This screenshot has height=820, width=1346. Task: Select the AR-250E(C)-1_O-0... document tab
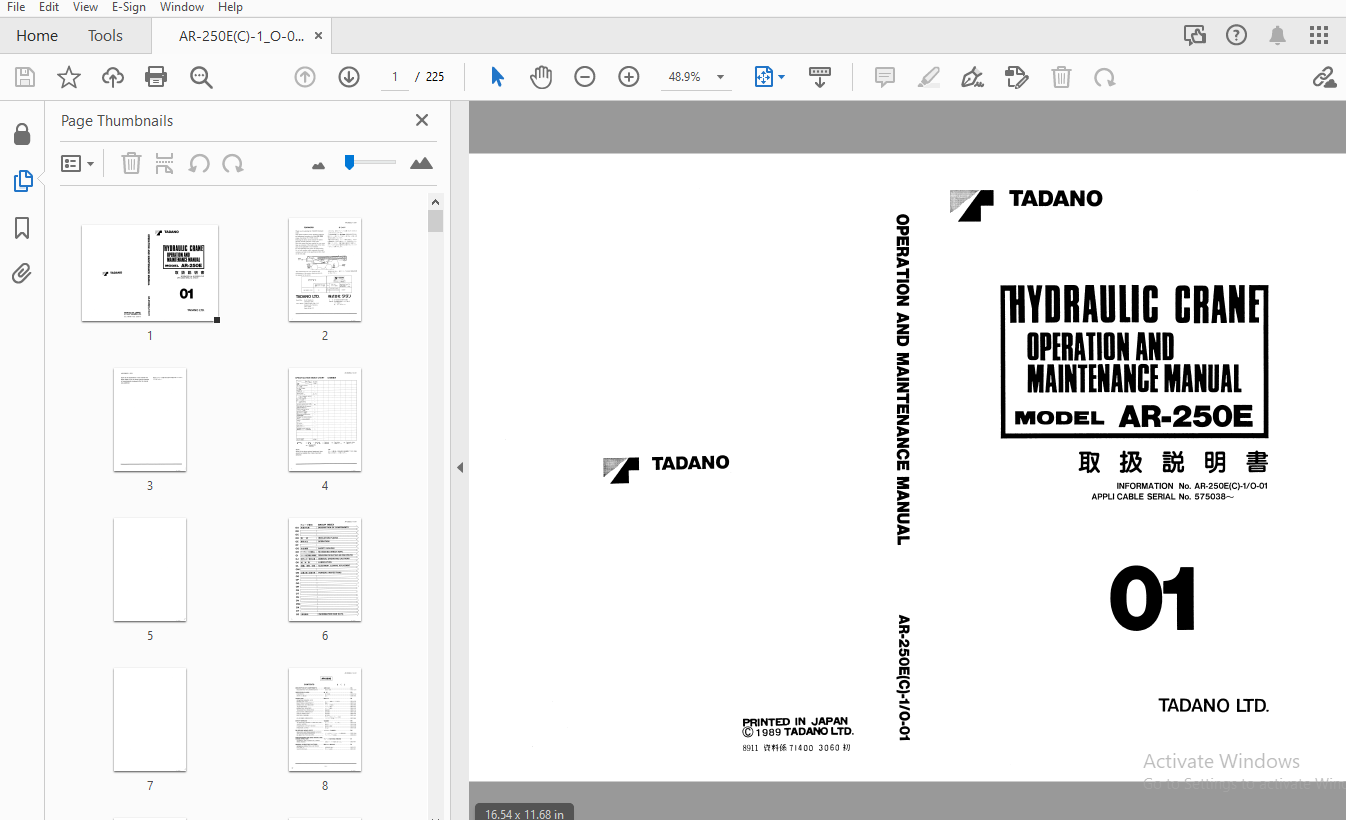pyautogui.click(x=240, y=35)
